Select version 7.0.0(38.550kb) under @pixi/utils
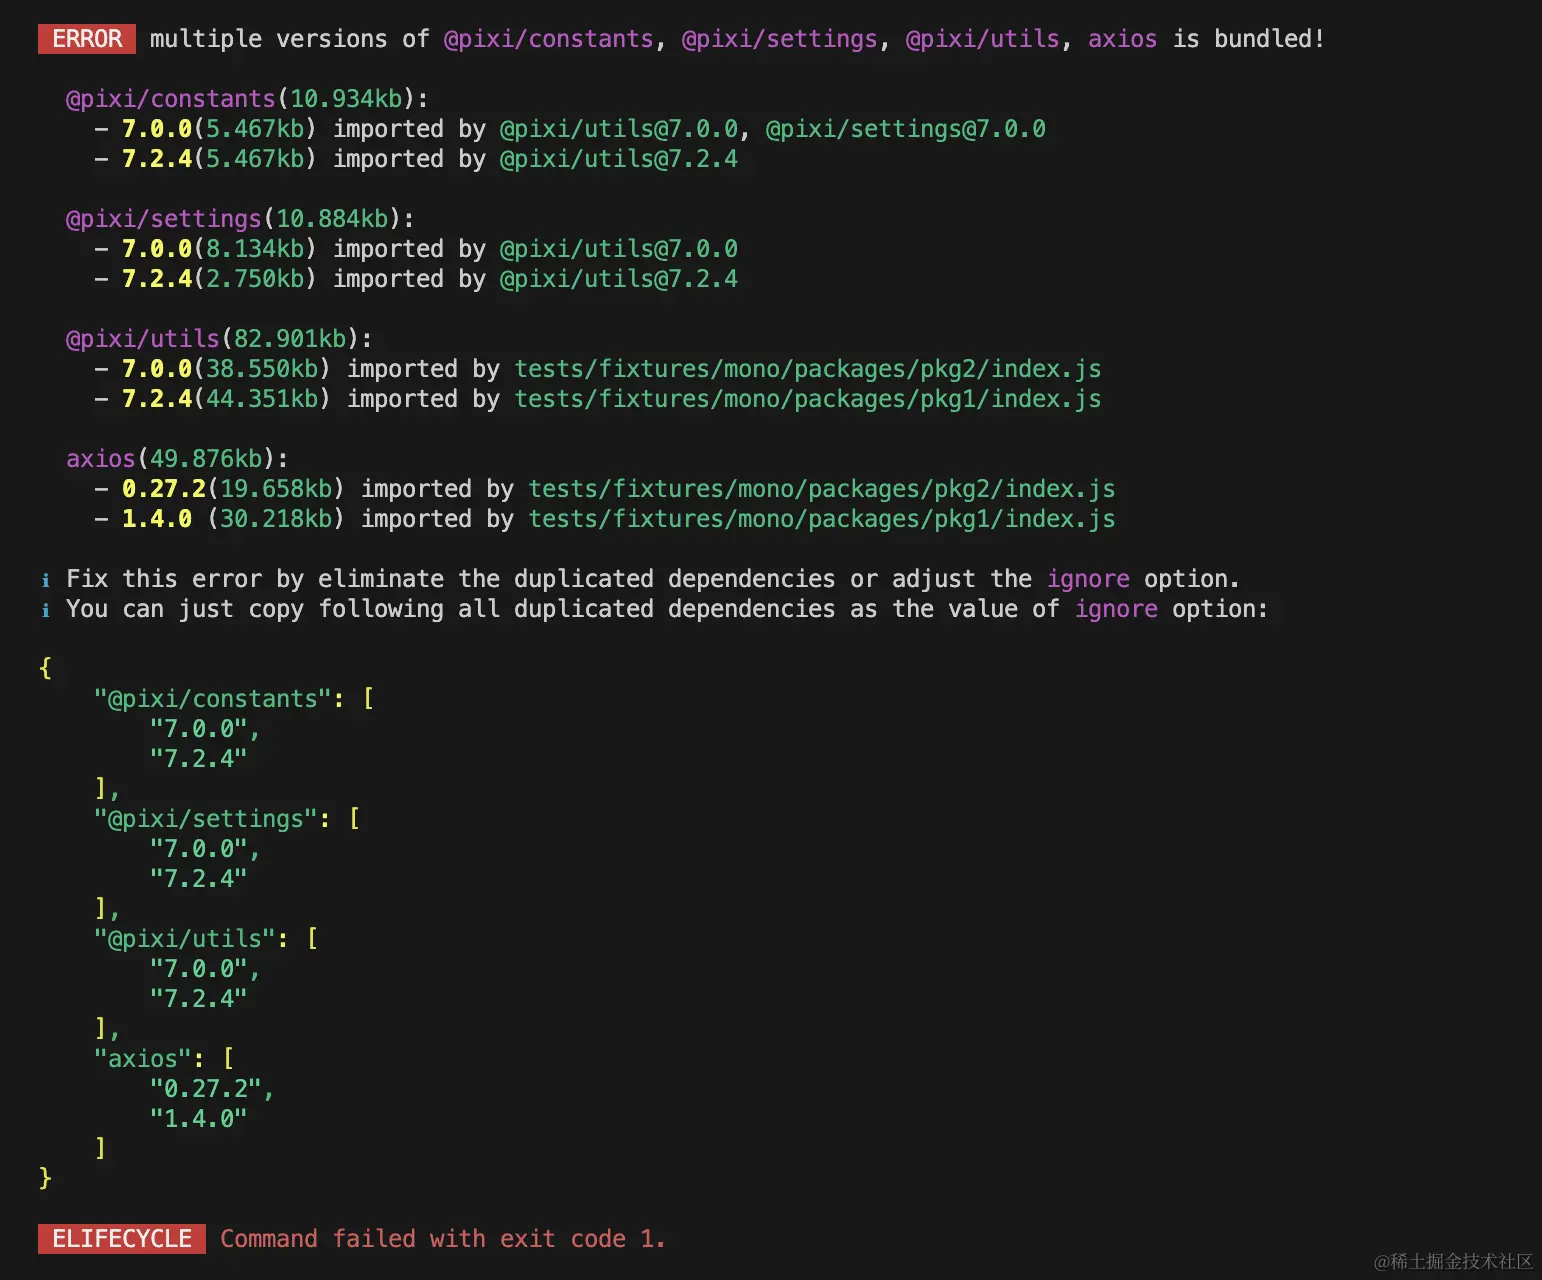This screenshot has height=1280, width=1542. (226, 369)
